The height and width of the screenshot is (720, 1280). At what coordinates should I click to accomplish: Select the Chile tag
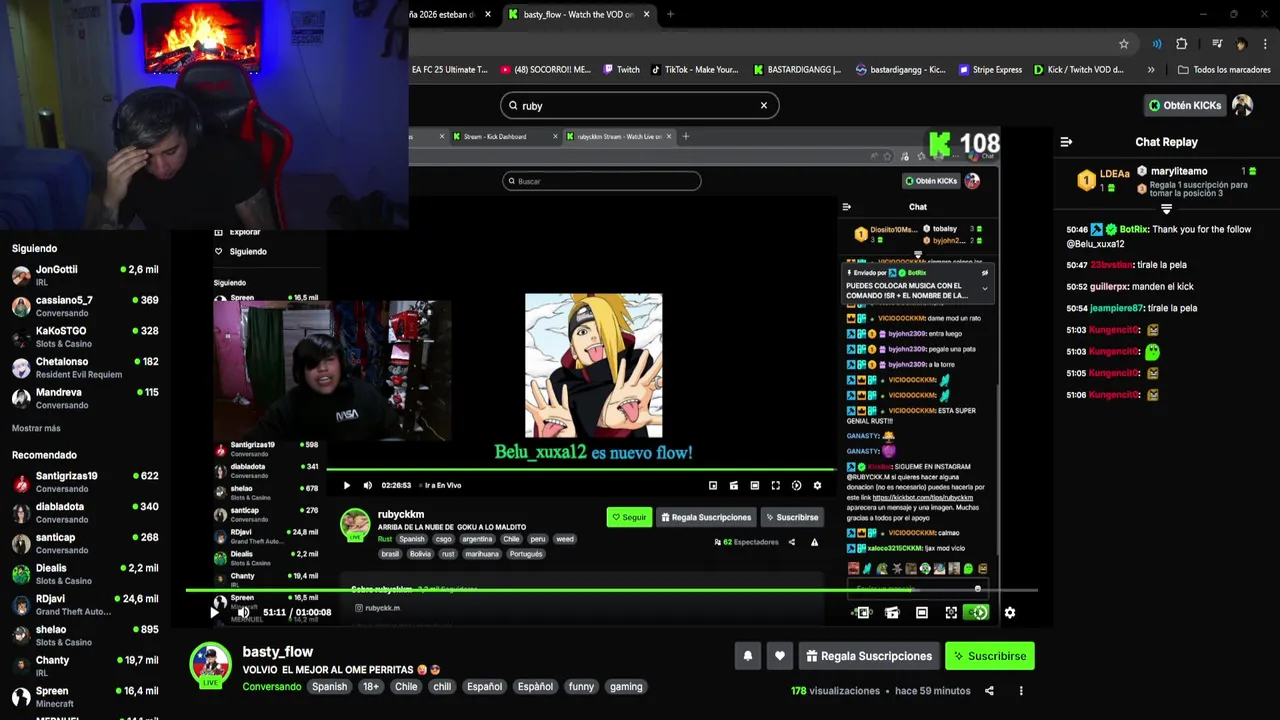pyautogui.click(x=406, y=687)
